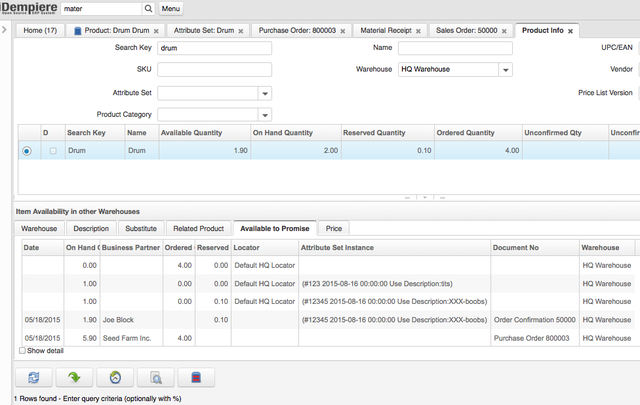Switch to the Price tab
This screenshot has width=640, height=405.
click(x=333, y=228)
